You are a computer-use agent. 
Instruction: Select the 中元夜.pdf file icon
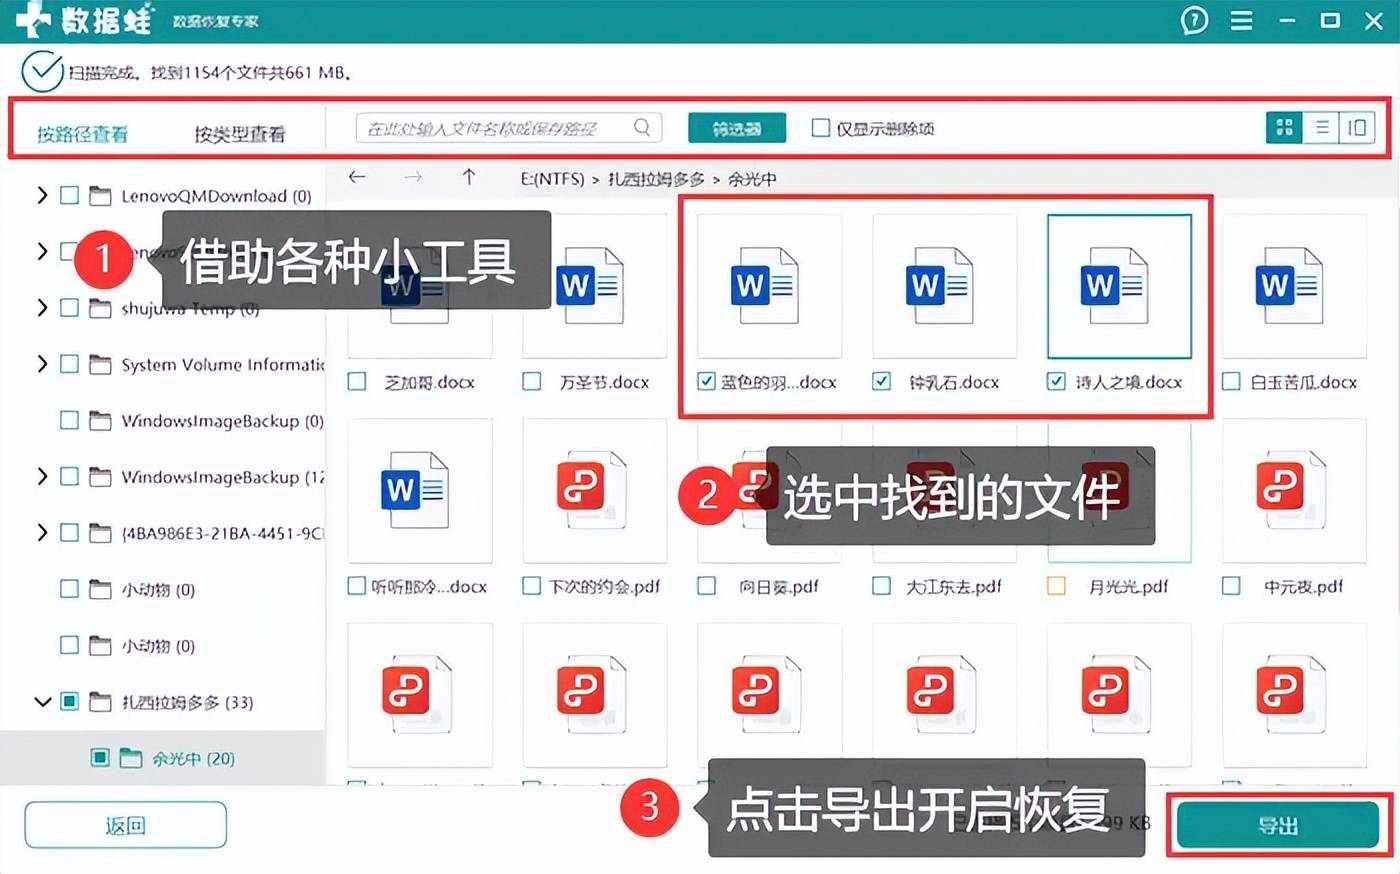tap(1290, 490)
